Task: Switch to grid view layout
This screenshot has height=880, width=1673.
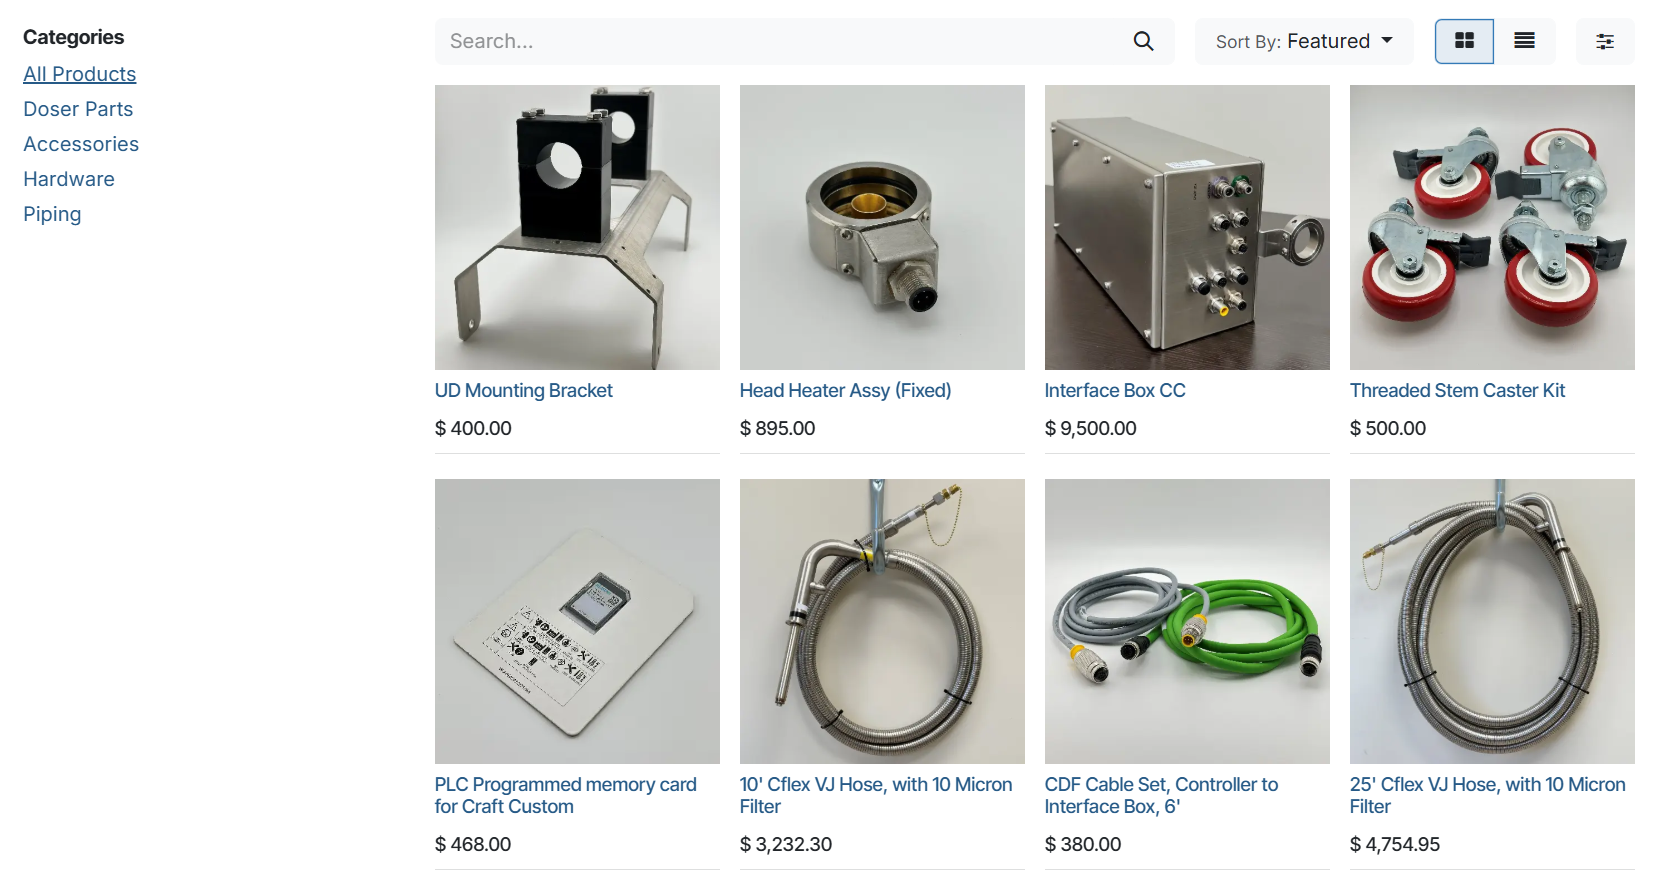Action: tap(1464, 41)
